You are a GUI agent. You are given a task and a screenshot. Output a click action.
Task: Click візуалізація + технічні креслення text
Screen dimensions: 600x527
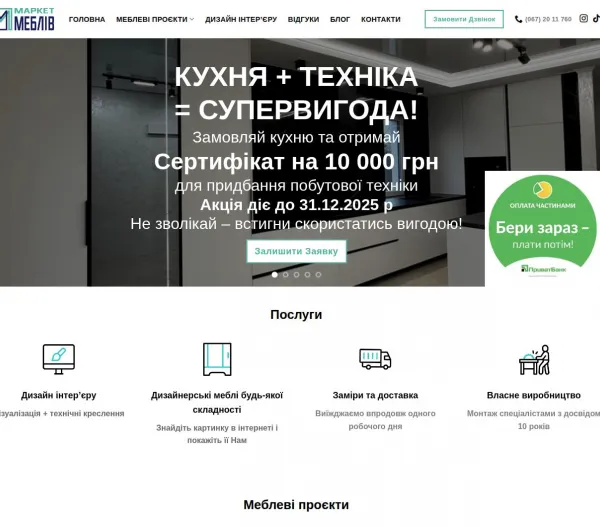click(x=62, y=413)
